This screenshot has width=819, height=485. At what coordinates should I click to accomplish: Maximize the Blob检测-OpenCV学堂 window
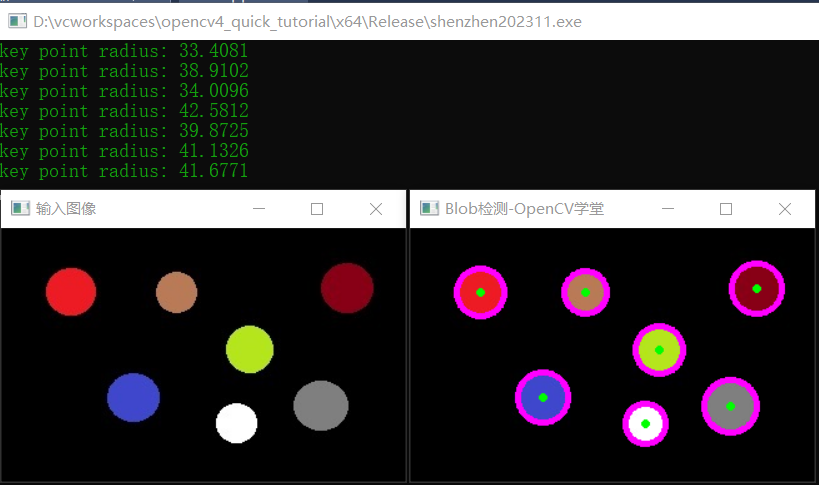[x=726, y=209]
